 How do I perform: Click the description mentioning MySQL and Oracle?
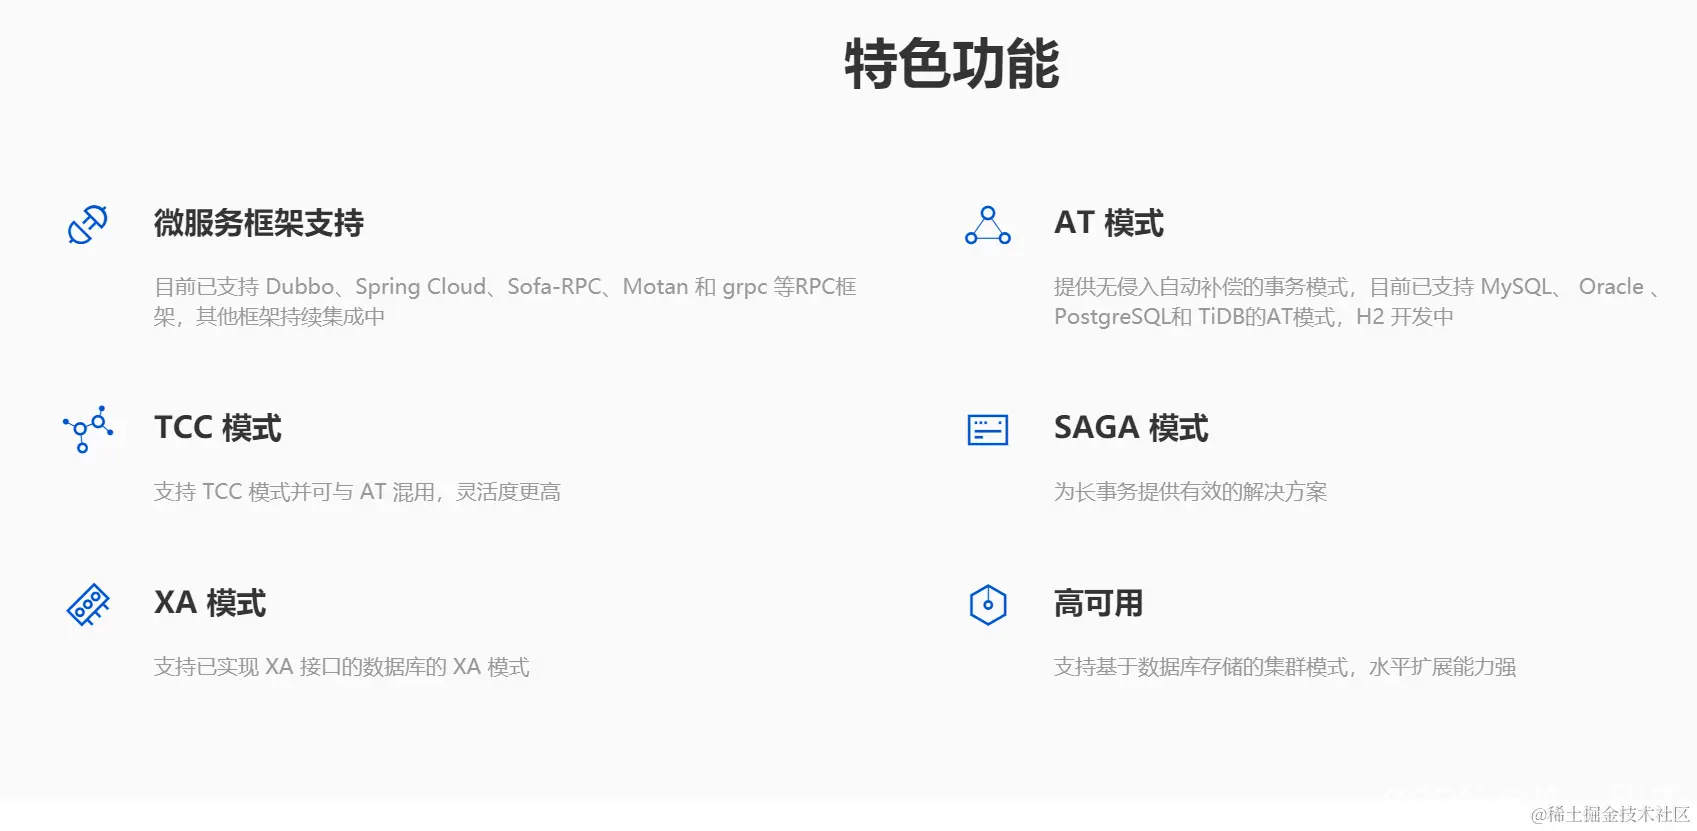1357,301
